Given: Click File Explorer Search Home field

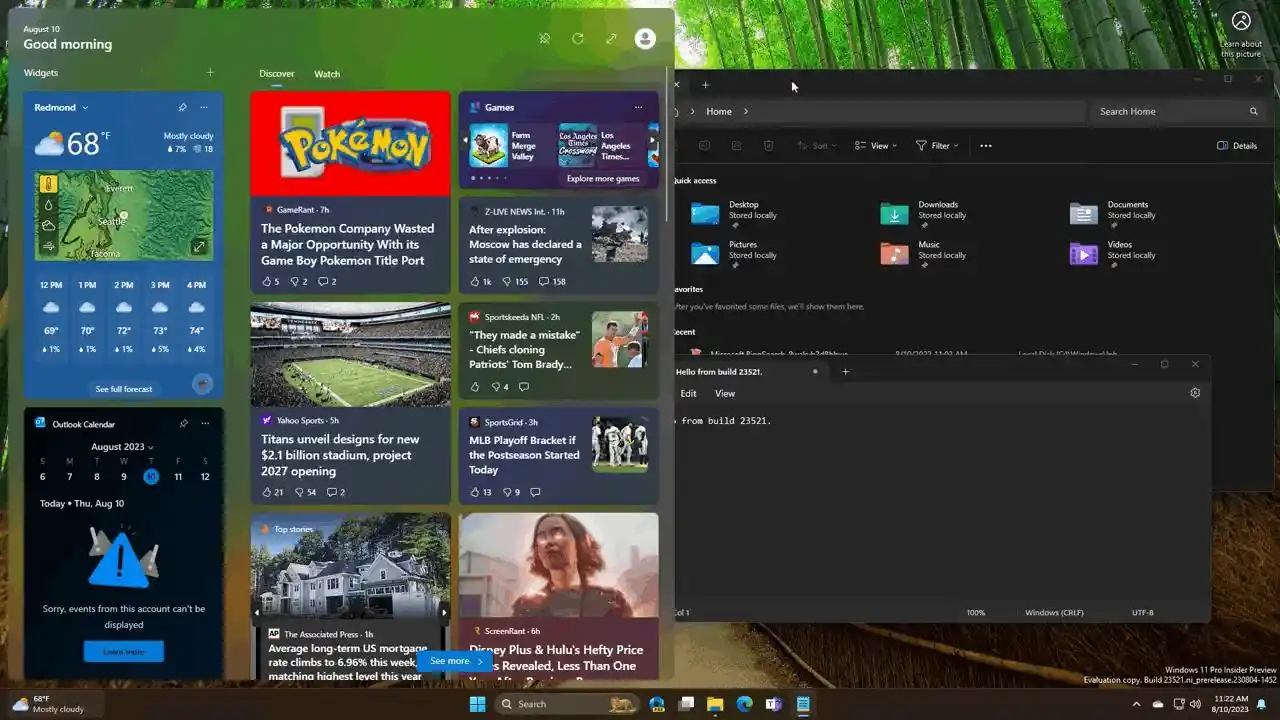Looking at the screenshot, I should 1177,112.
